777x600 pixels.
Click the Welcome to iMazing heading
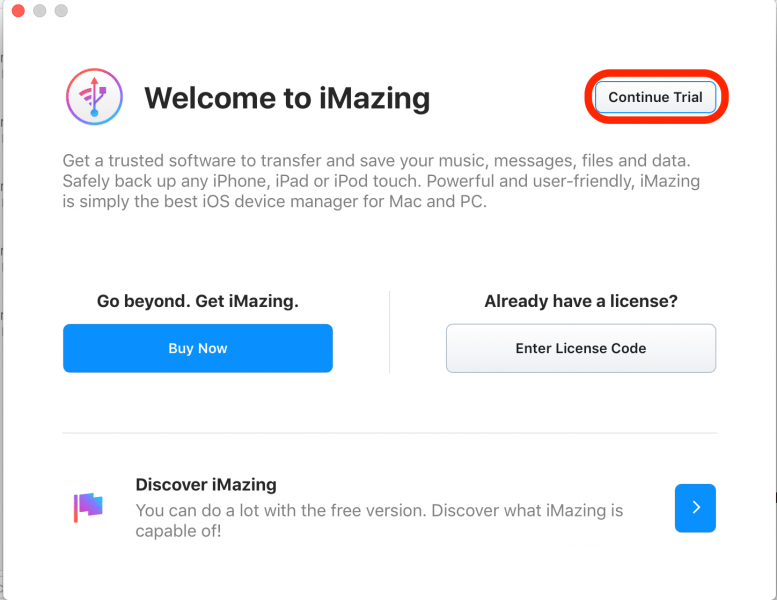click(287, 98)
